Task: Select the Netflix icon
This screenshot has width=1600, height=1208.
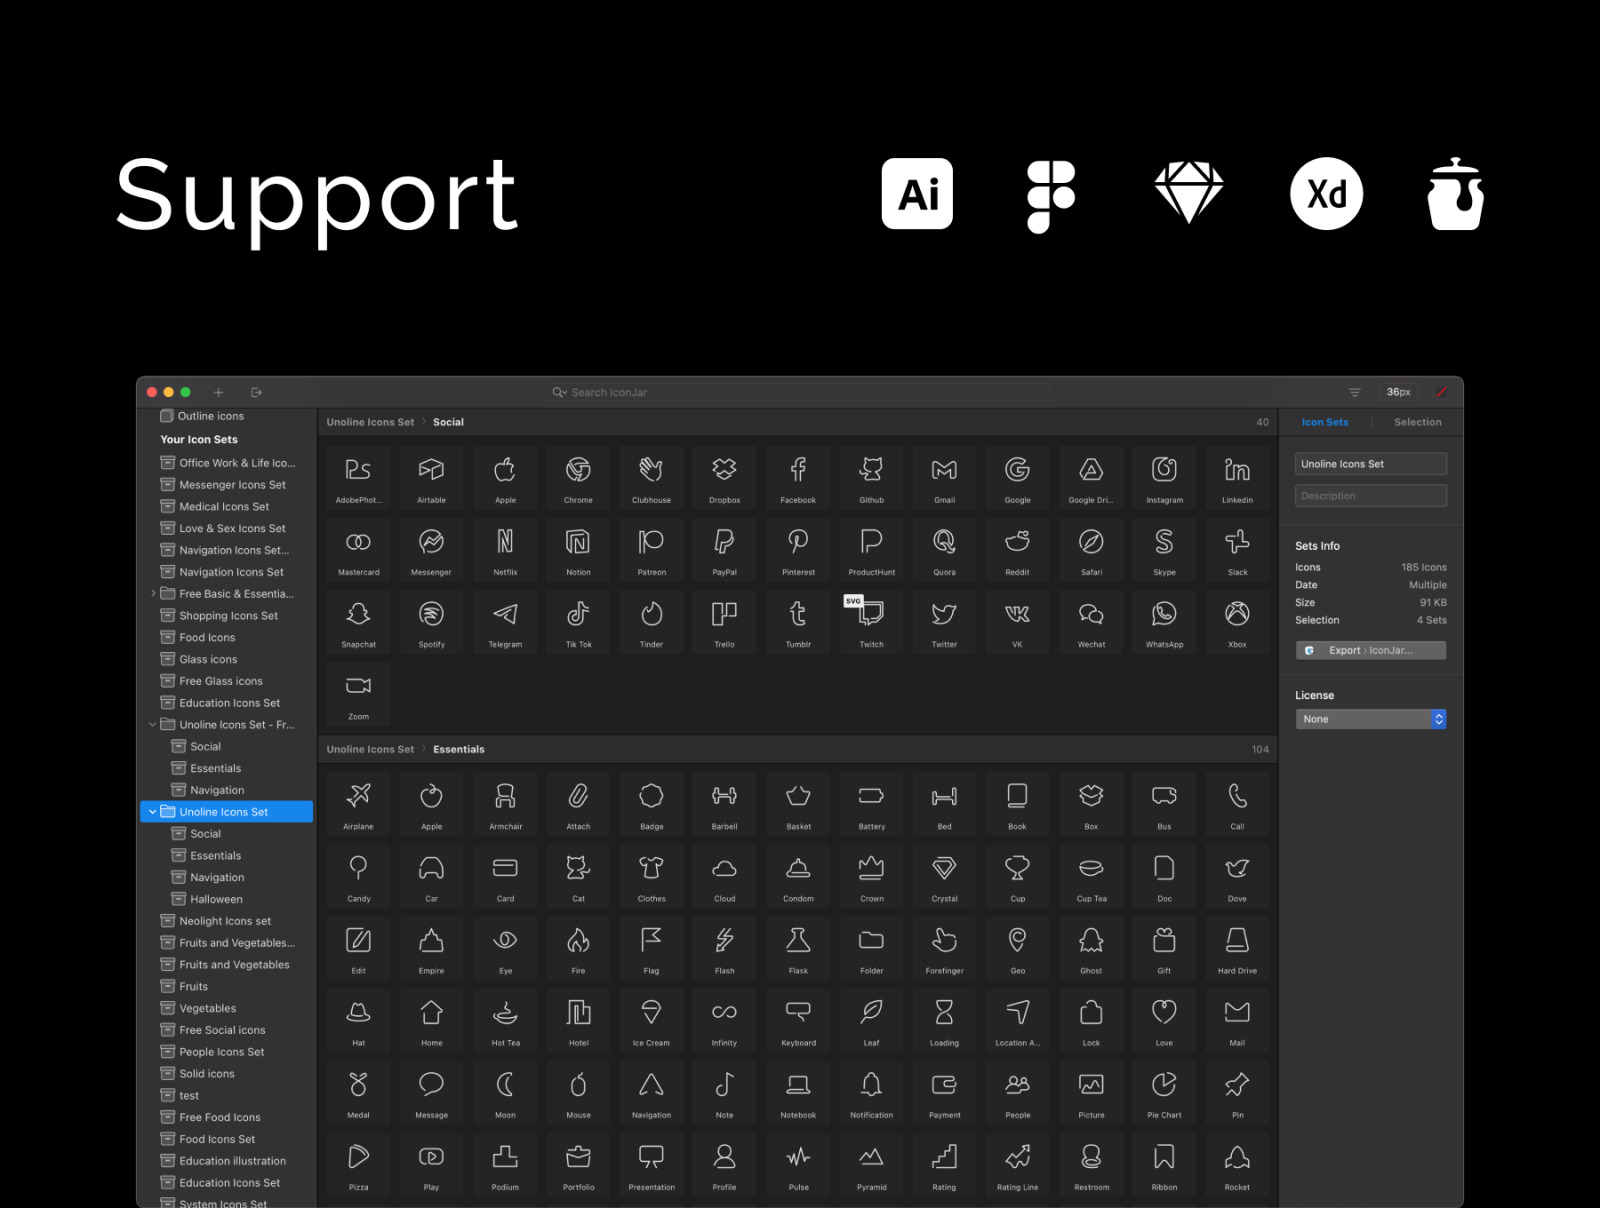Action: click(x=505, y=550)
